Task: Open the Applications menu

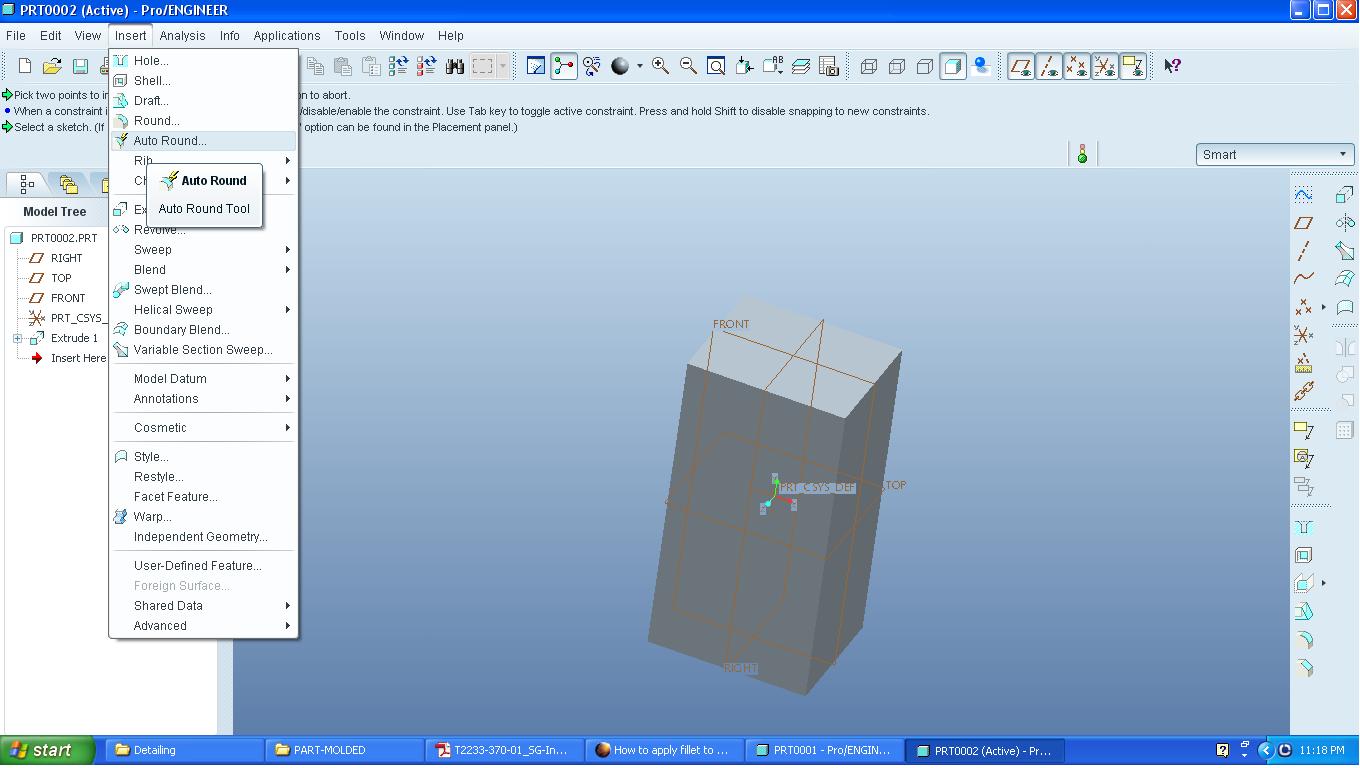Action: tap(287, 35)
